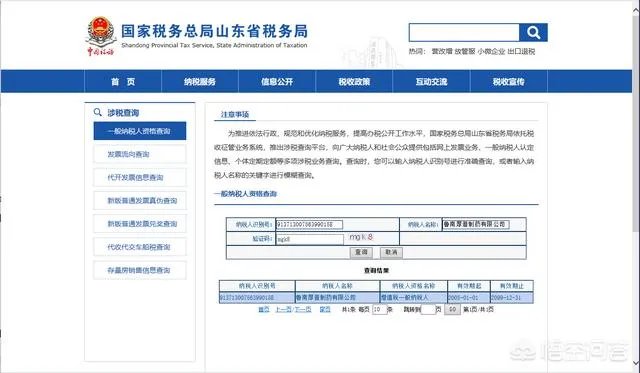The width and height of the screenshot is (640, 373).
Task: Focus the site search box in the header
Action: tap(464, 32)
